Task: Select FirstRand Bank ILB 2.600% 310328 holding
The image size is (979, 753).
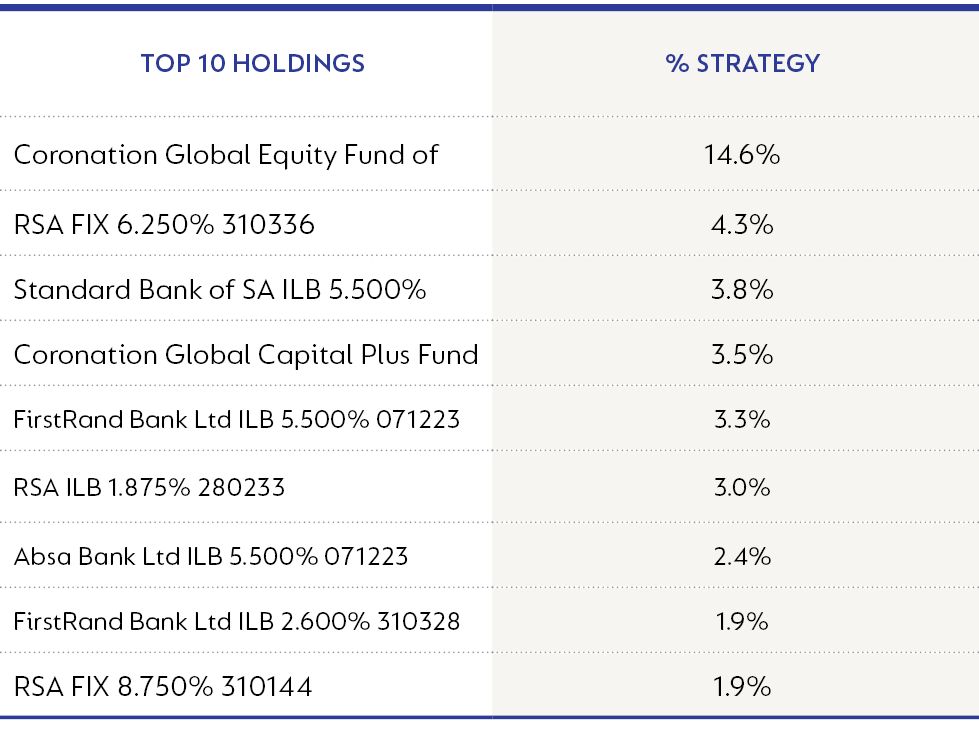Action: [x=237, y=621]
